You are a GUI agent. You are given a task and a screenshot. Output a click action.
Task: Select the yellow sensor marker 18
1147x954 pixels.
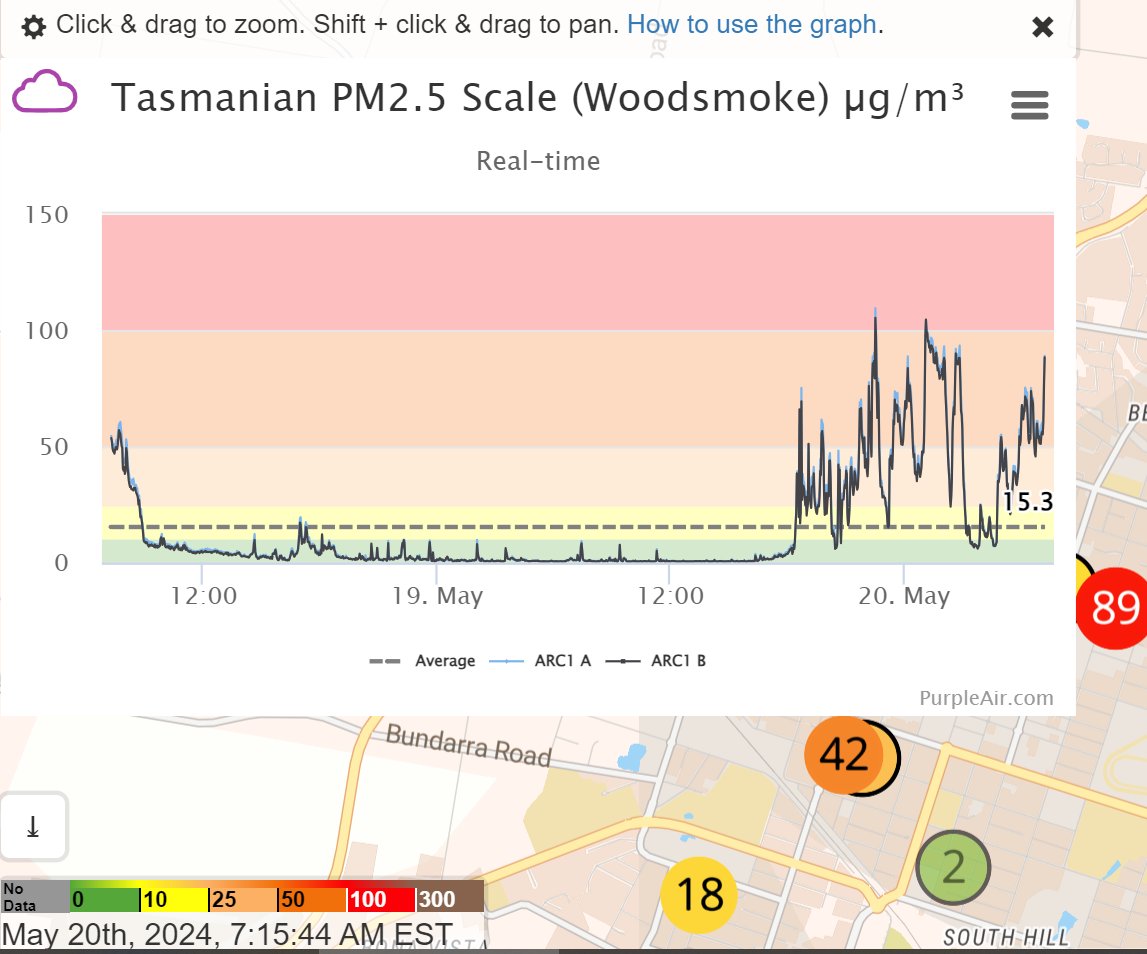(699, 894)
